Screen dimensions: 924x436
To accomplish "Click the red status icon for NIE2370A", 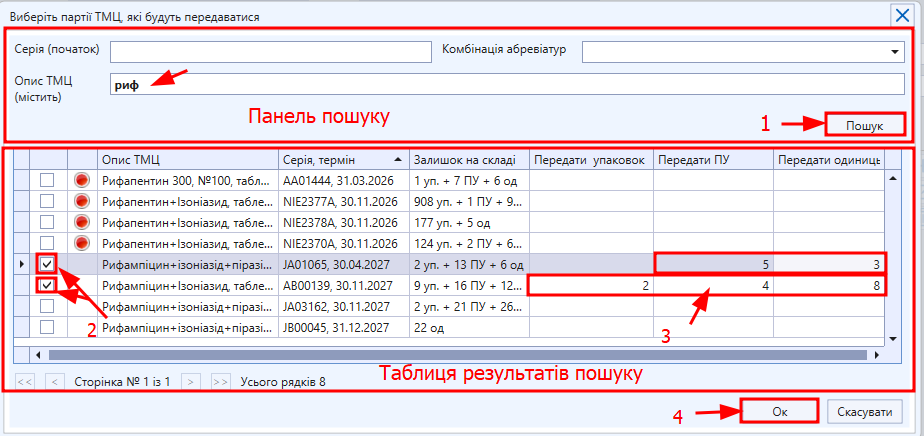I will [x=82, y=242].
